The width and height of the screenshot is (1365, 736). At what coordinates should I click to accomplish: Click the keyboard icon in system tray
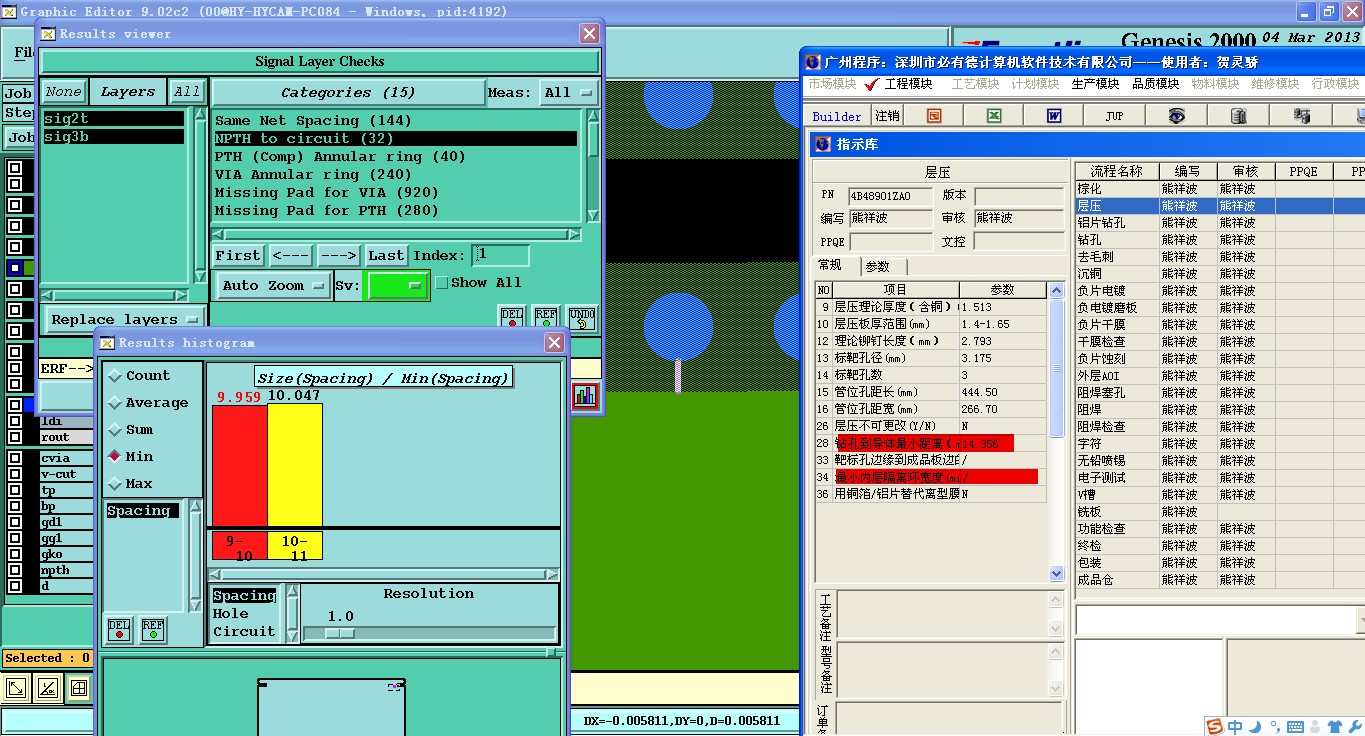[1296, 727]
